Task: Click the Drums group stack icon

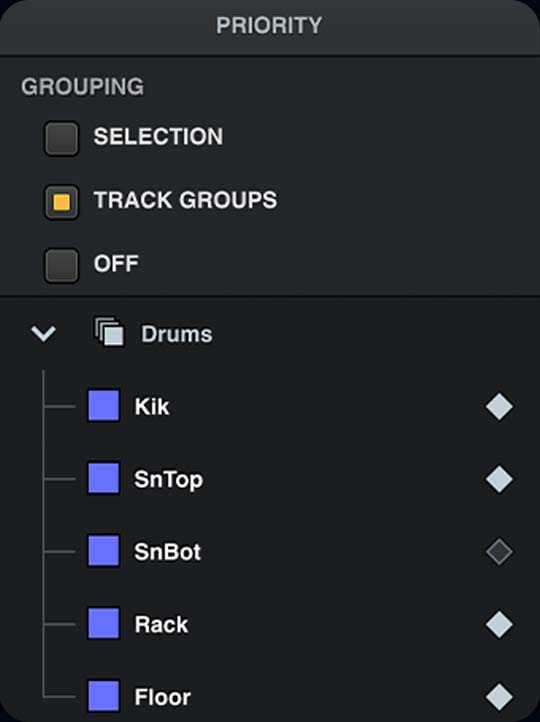Action: point(110,332)
